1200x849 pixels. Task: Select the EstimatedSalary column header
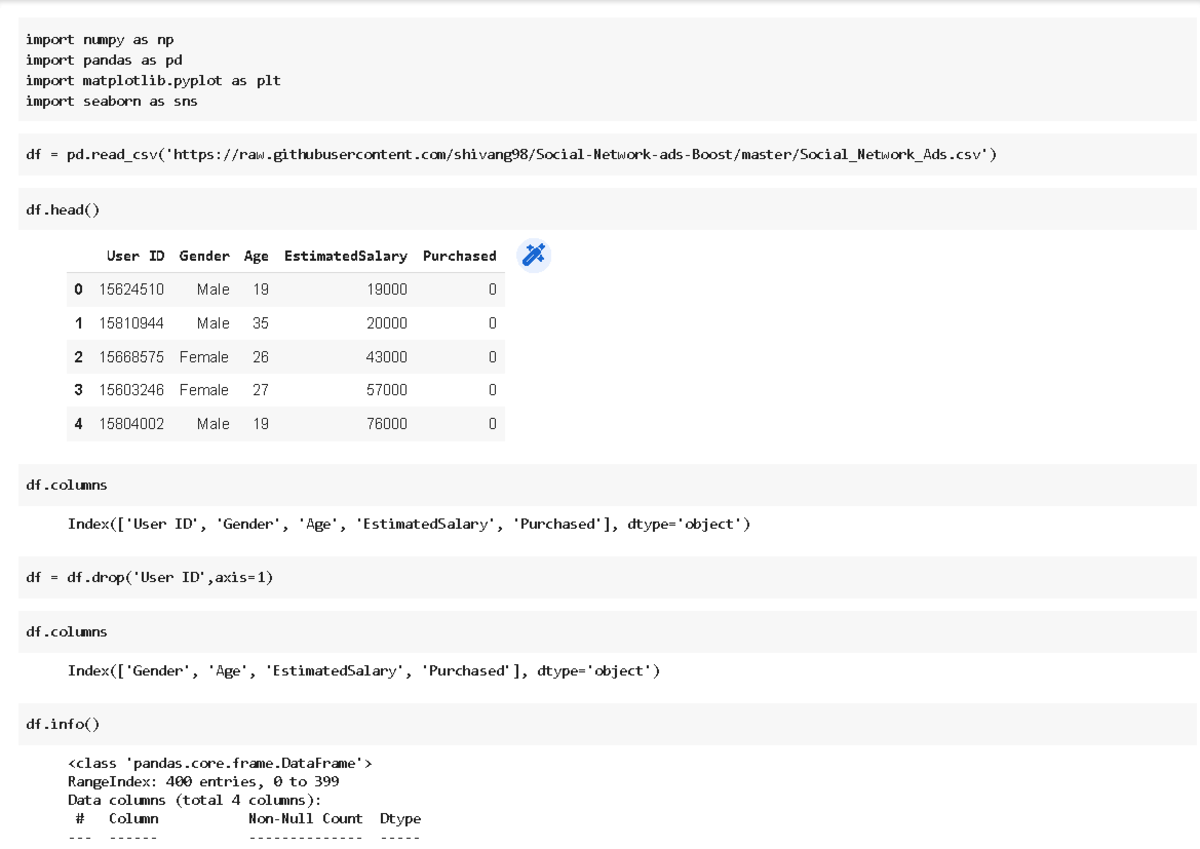tap(345, 256)
